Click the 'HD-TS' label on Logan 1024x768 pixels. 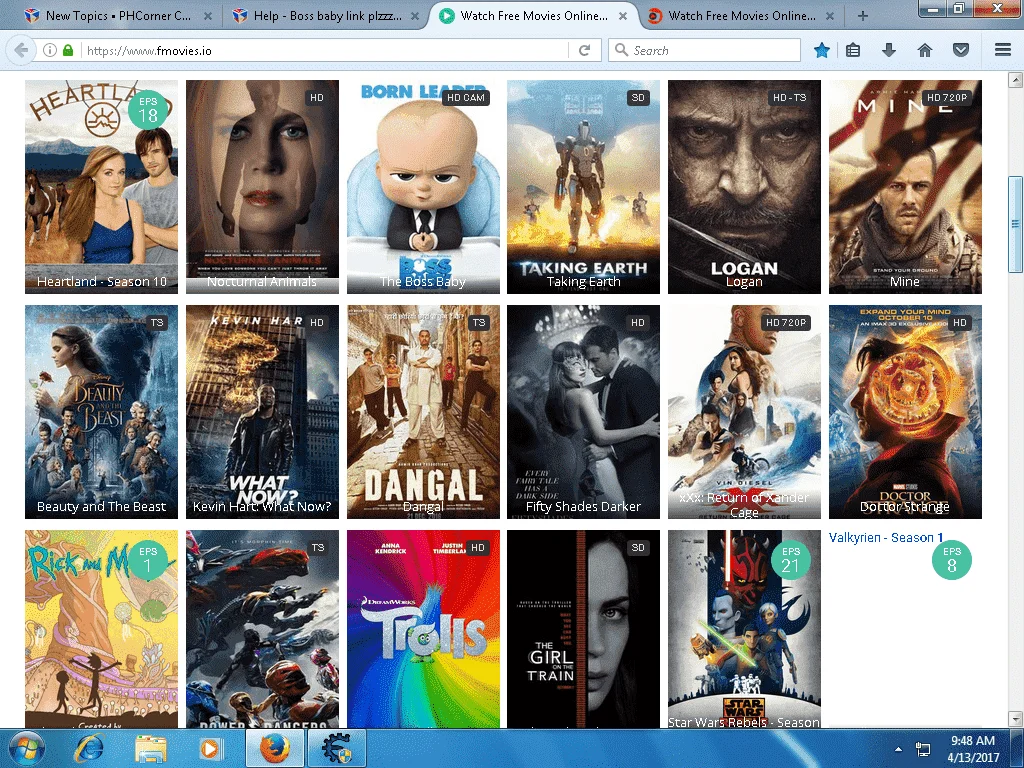790,97
